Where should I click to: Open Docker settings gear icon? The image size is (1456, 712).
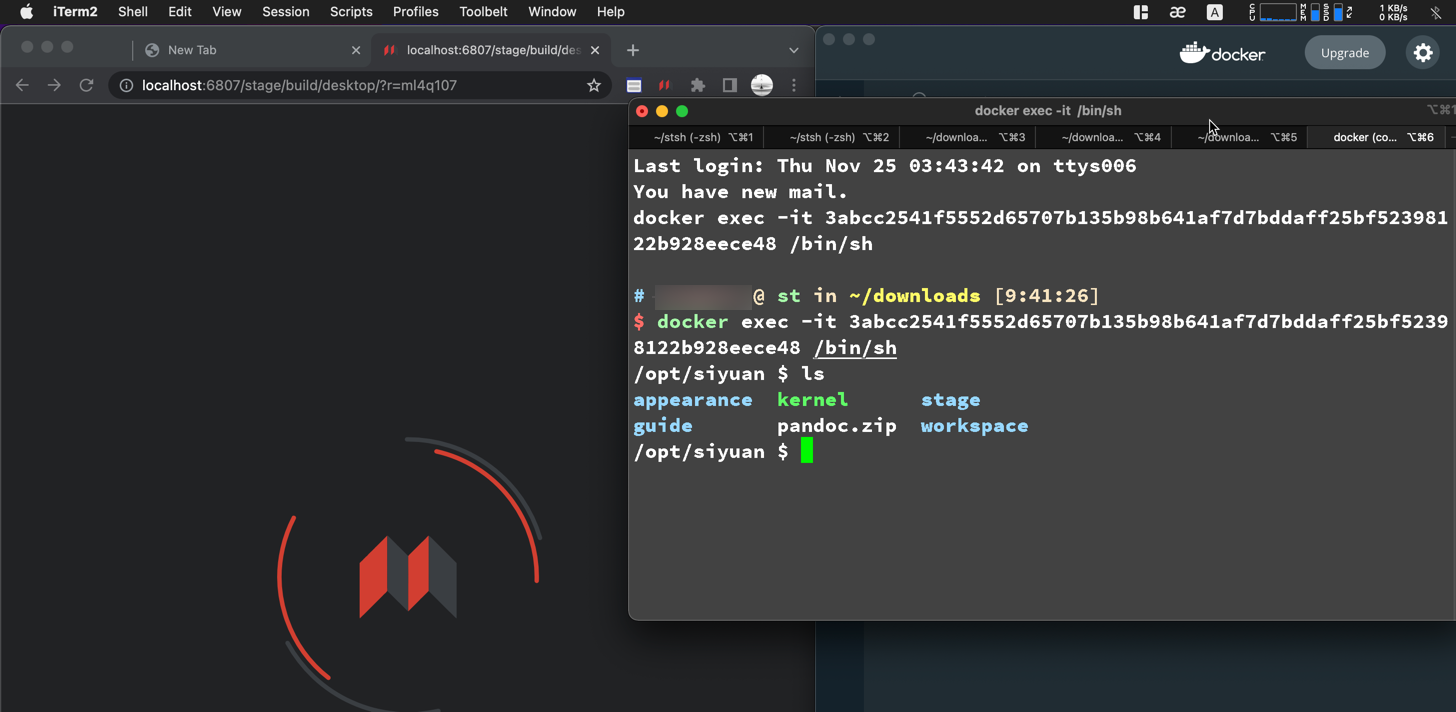tap(1422, 53)
